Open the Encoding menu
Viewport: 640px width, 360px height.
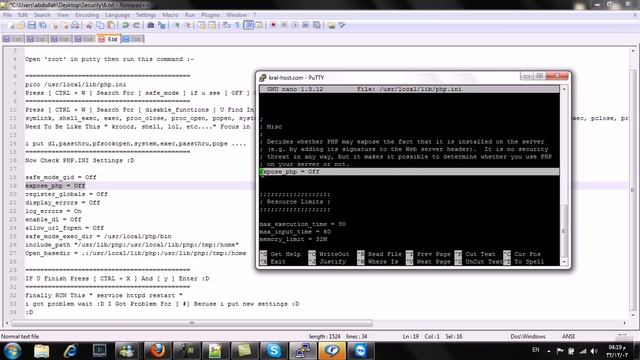[x=87, y=15]
